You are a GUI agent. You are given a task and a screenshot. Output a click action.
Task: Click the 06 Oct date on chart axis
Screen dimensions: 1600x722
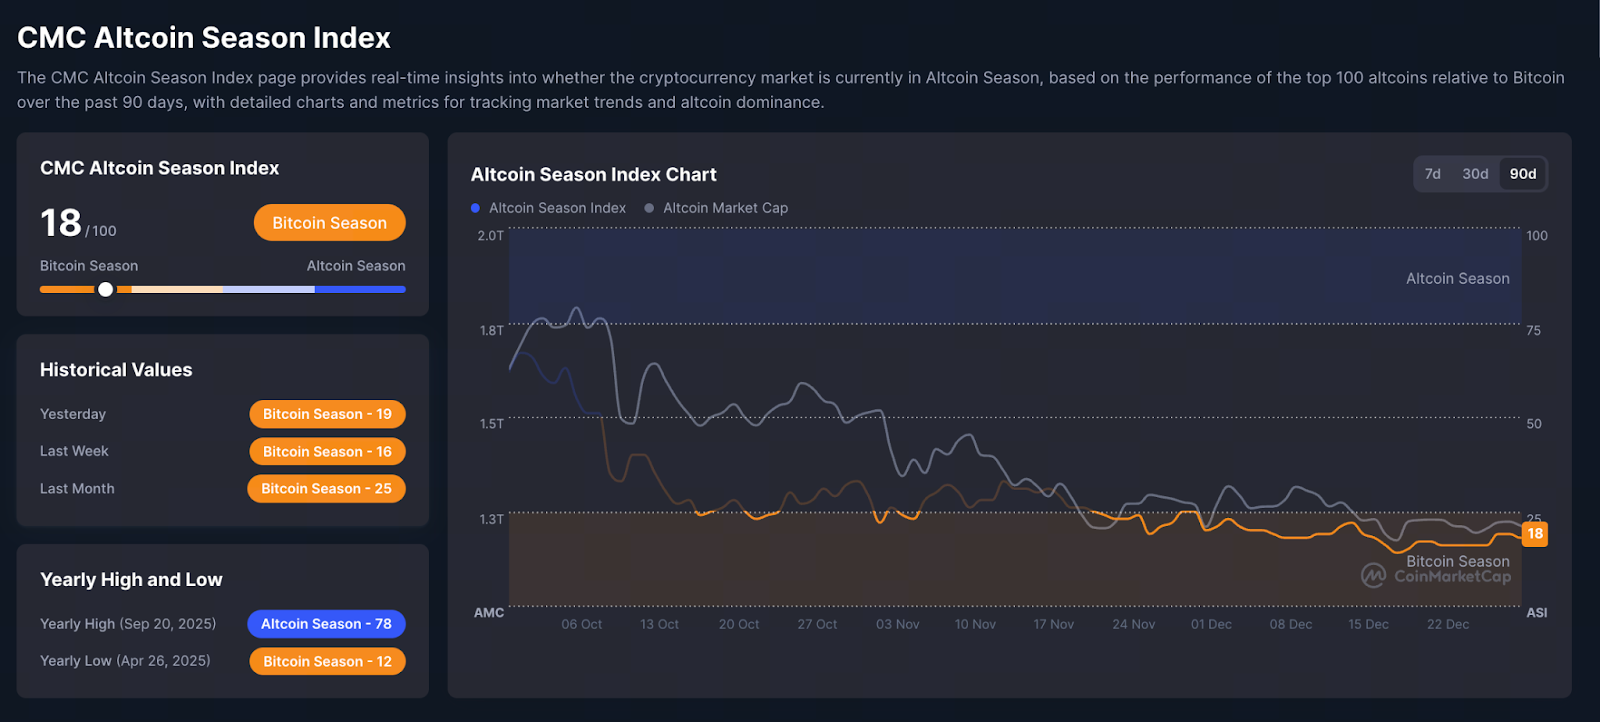pyautogui.click(x=581, y=624)
